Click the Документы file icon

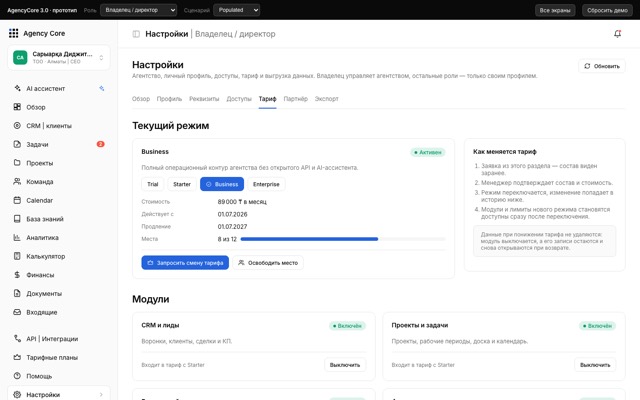[x=17, y=293]
